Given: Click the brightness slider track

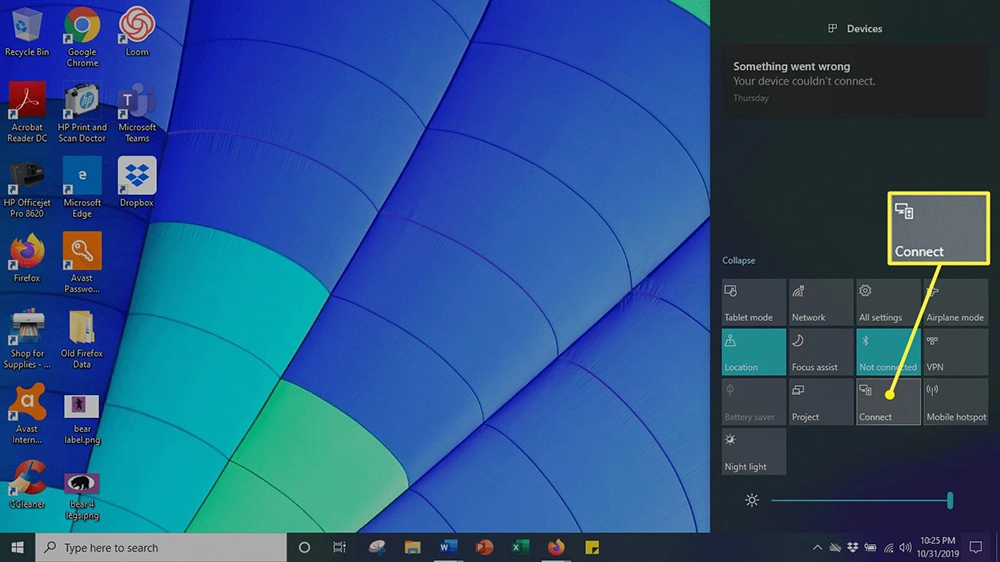Looking at the screenshot, I should point(861,500).
